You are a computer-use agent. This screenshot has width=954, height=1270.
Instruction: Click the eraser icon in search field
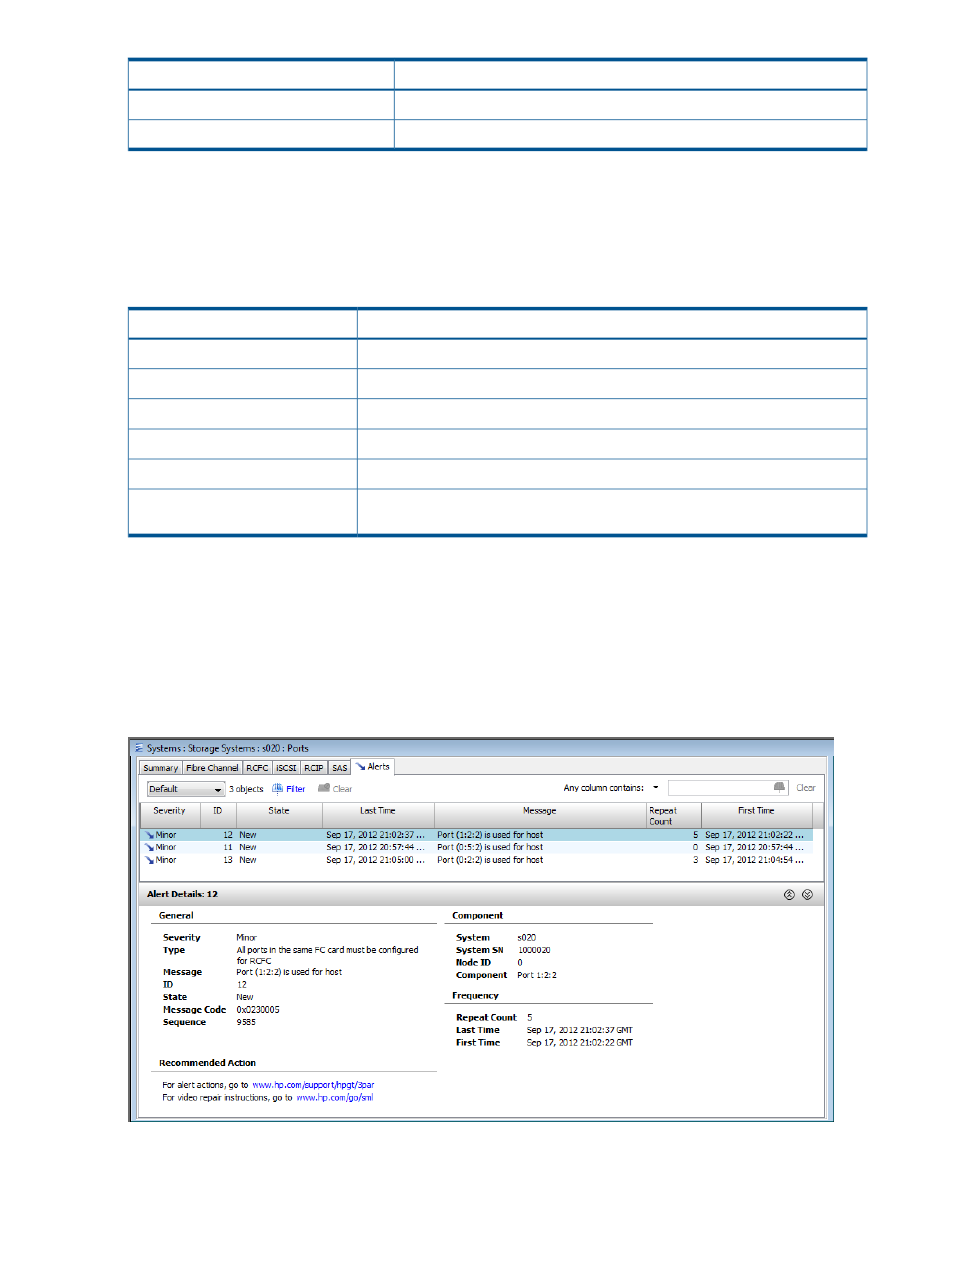pyautogui.click(x=779, y=788)
